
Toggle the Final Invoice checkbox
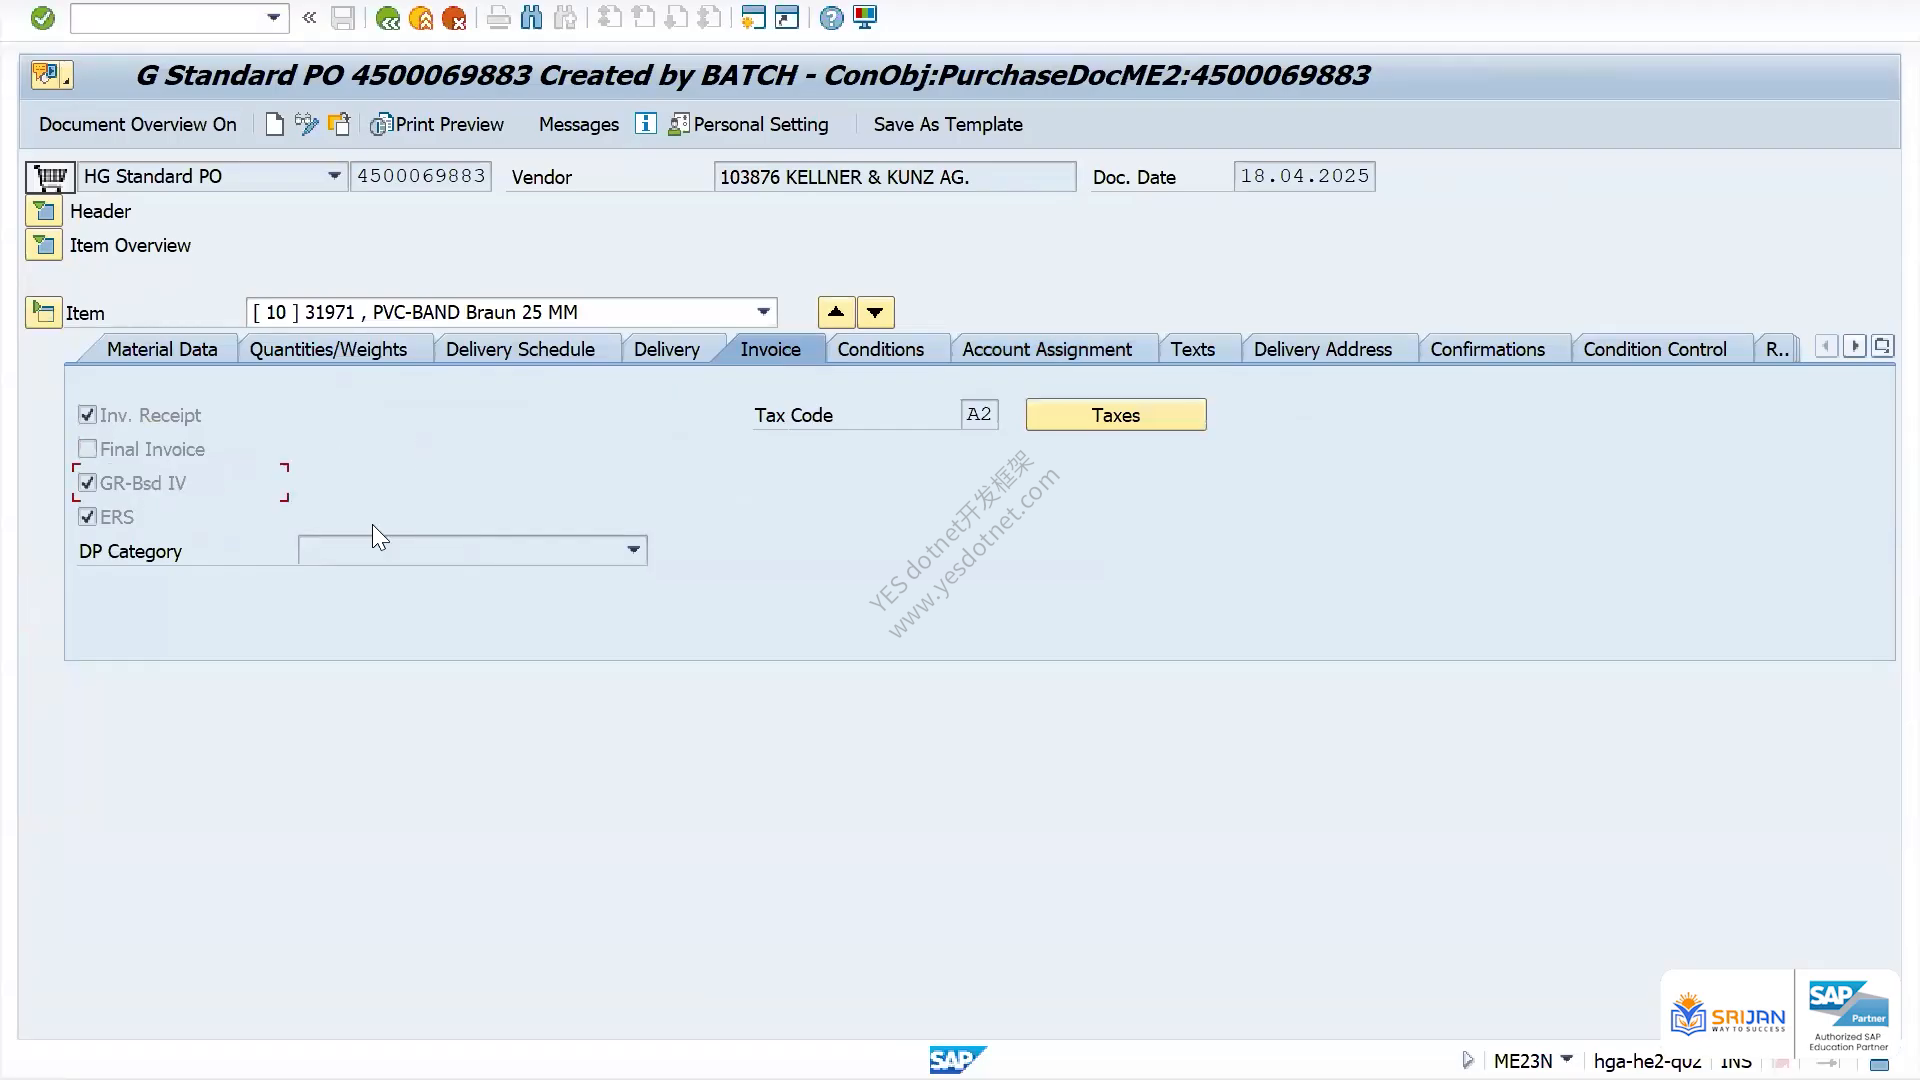[x=88, y=449]
